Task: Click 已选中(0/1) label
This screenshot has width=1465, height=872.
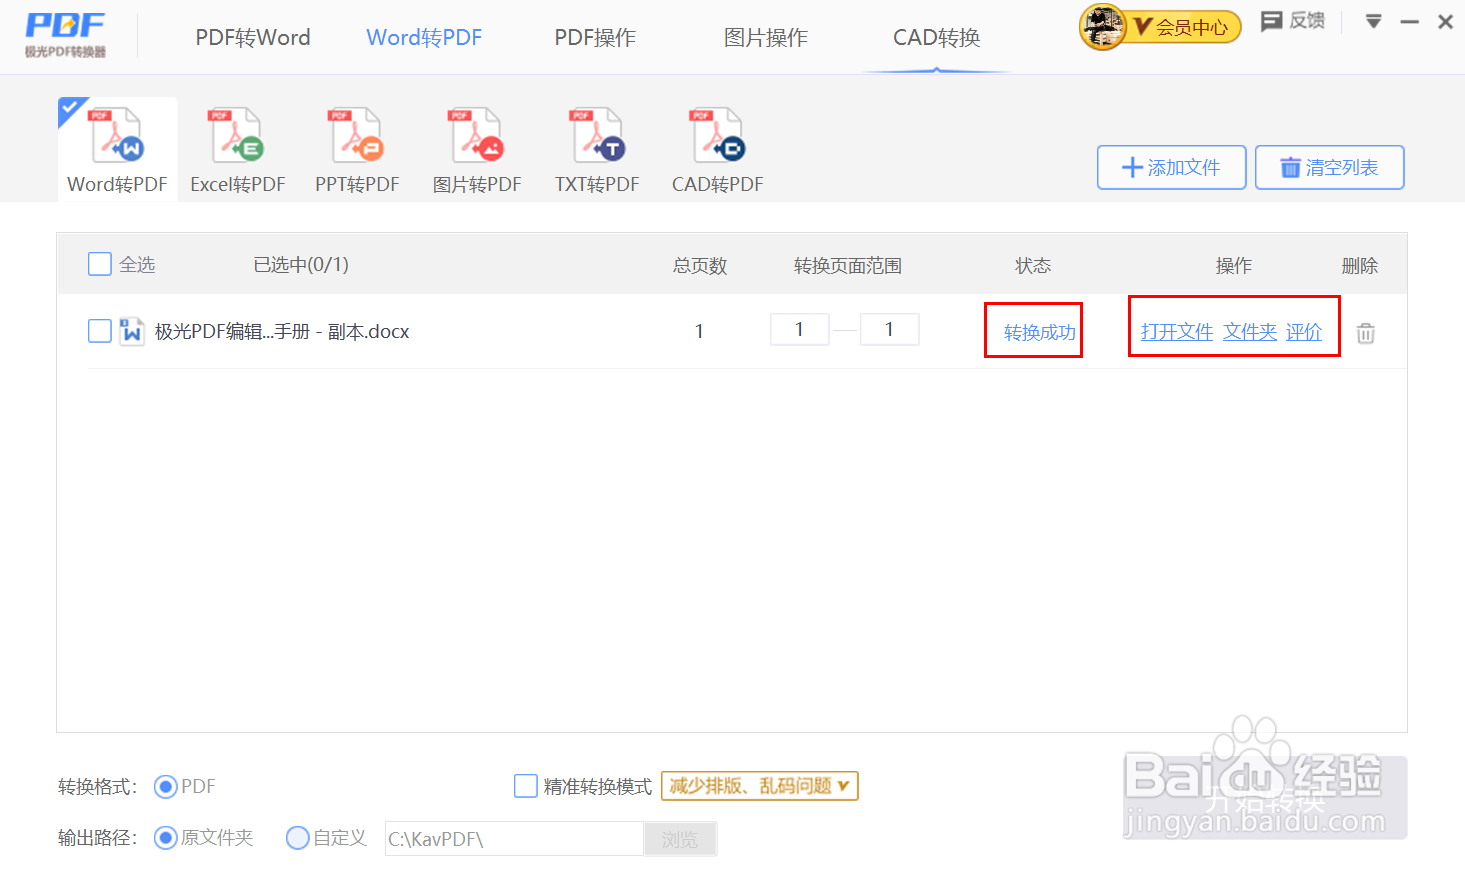Action: [x=301, y=265]
